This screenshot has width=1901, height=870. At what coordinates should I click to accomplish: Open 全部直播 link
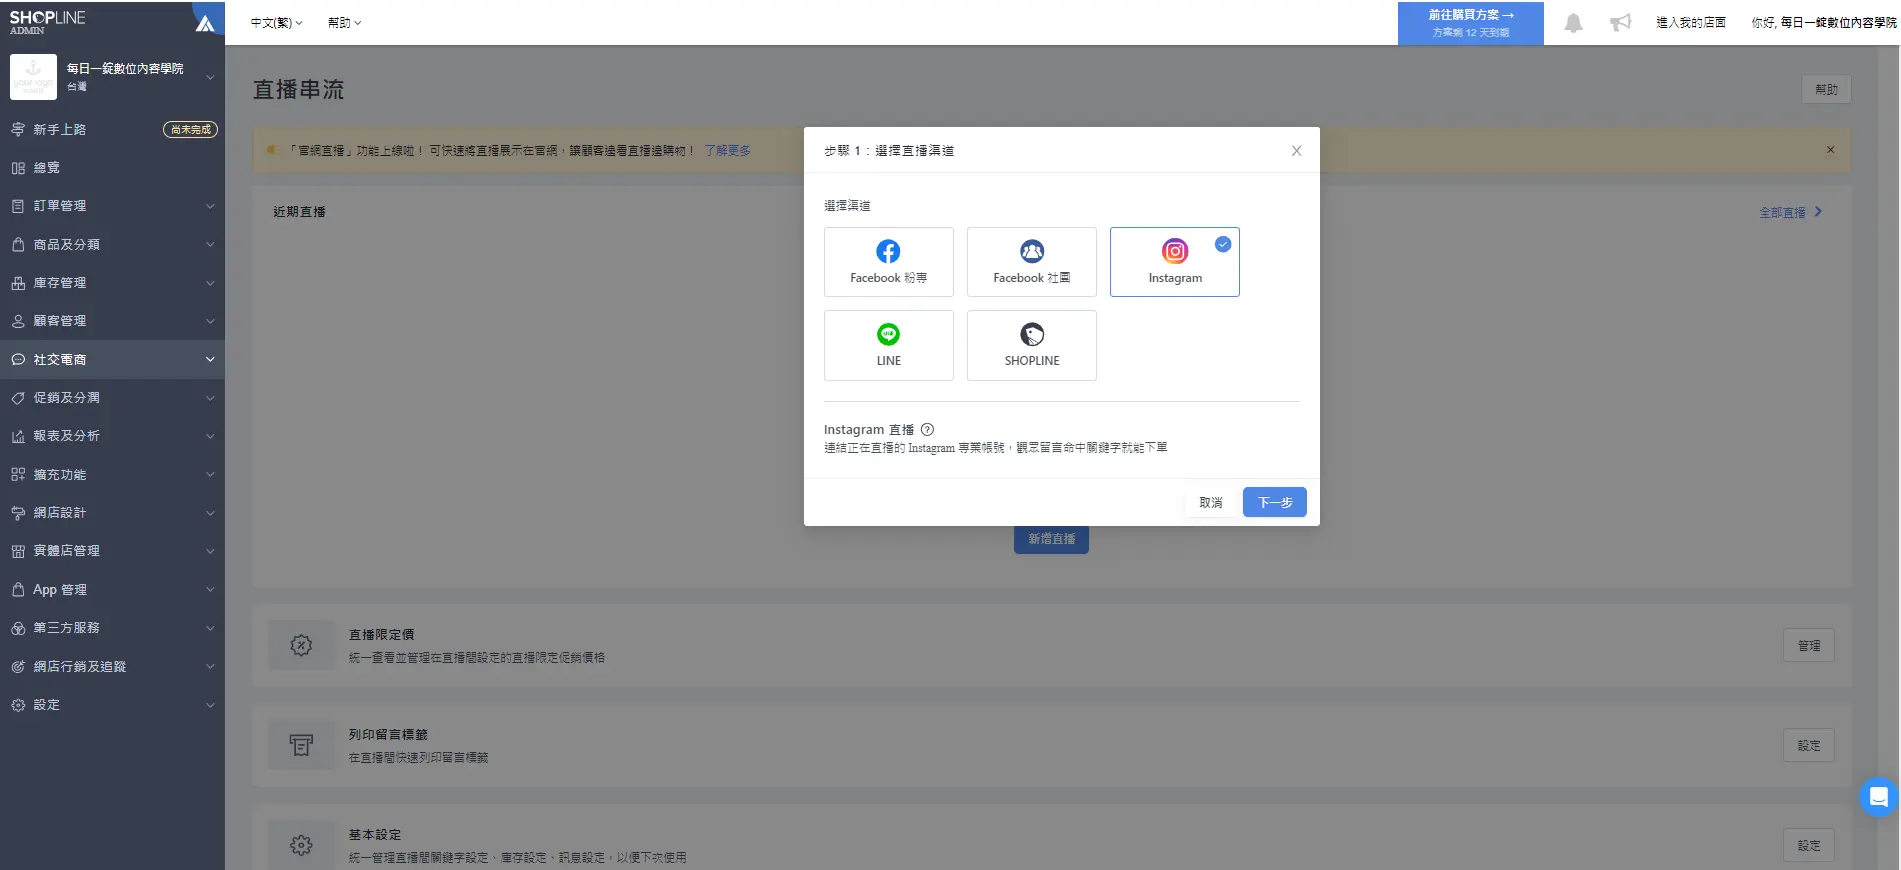point(1790,212)
